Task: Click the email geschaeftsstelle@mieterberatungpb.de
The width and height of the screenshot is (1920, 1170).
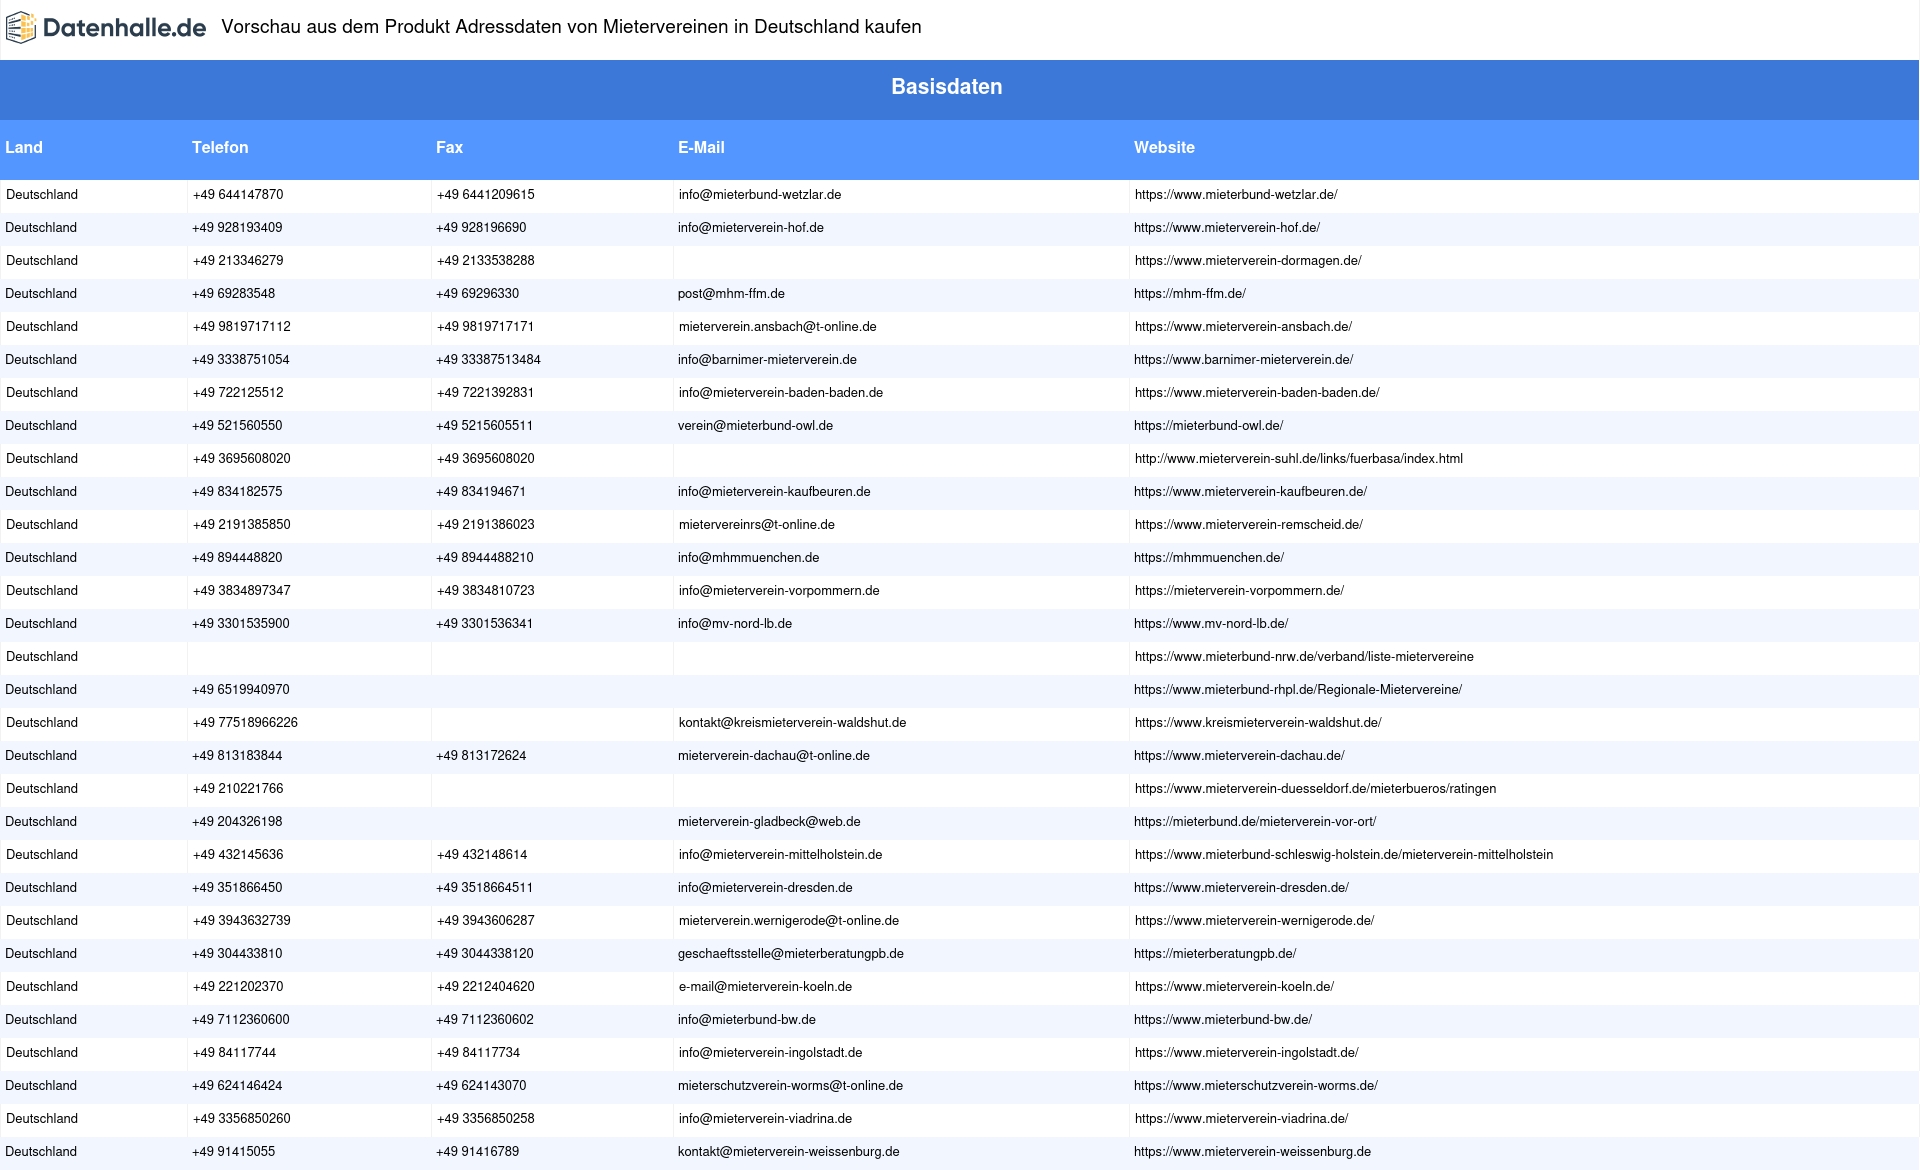Action: (791, 954)
